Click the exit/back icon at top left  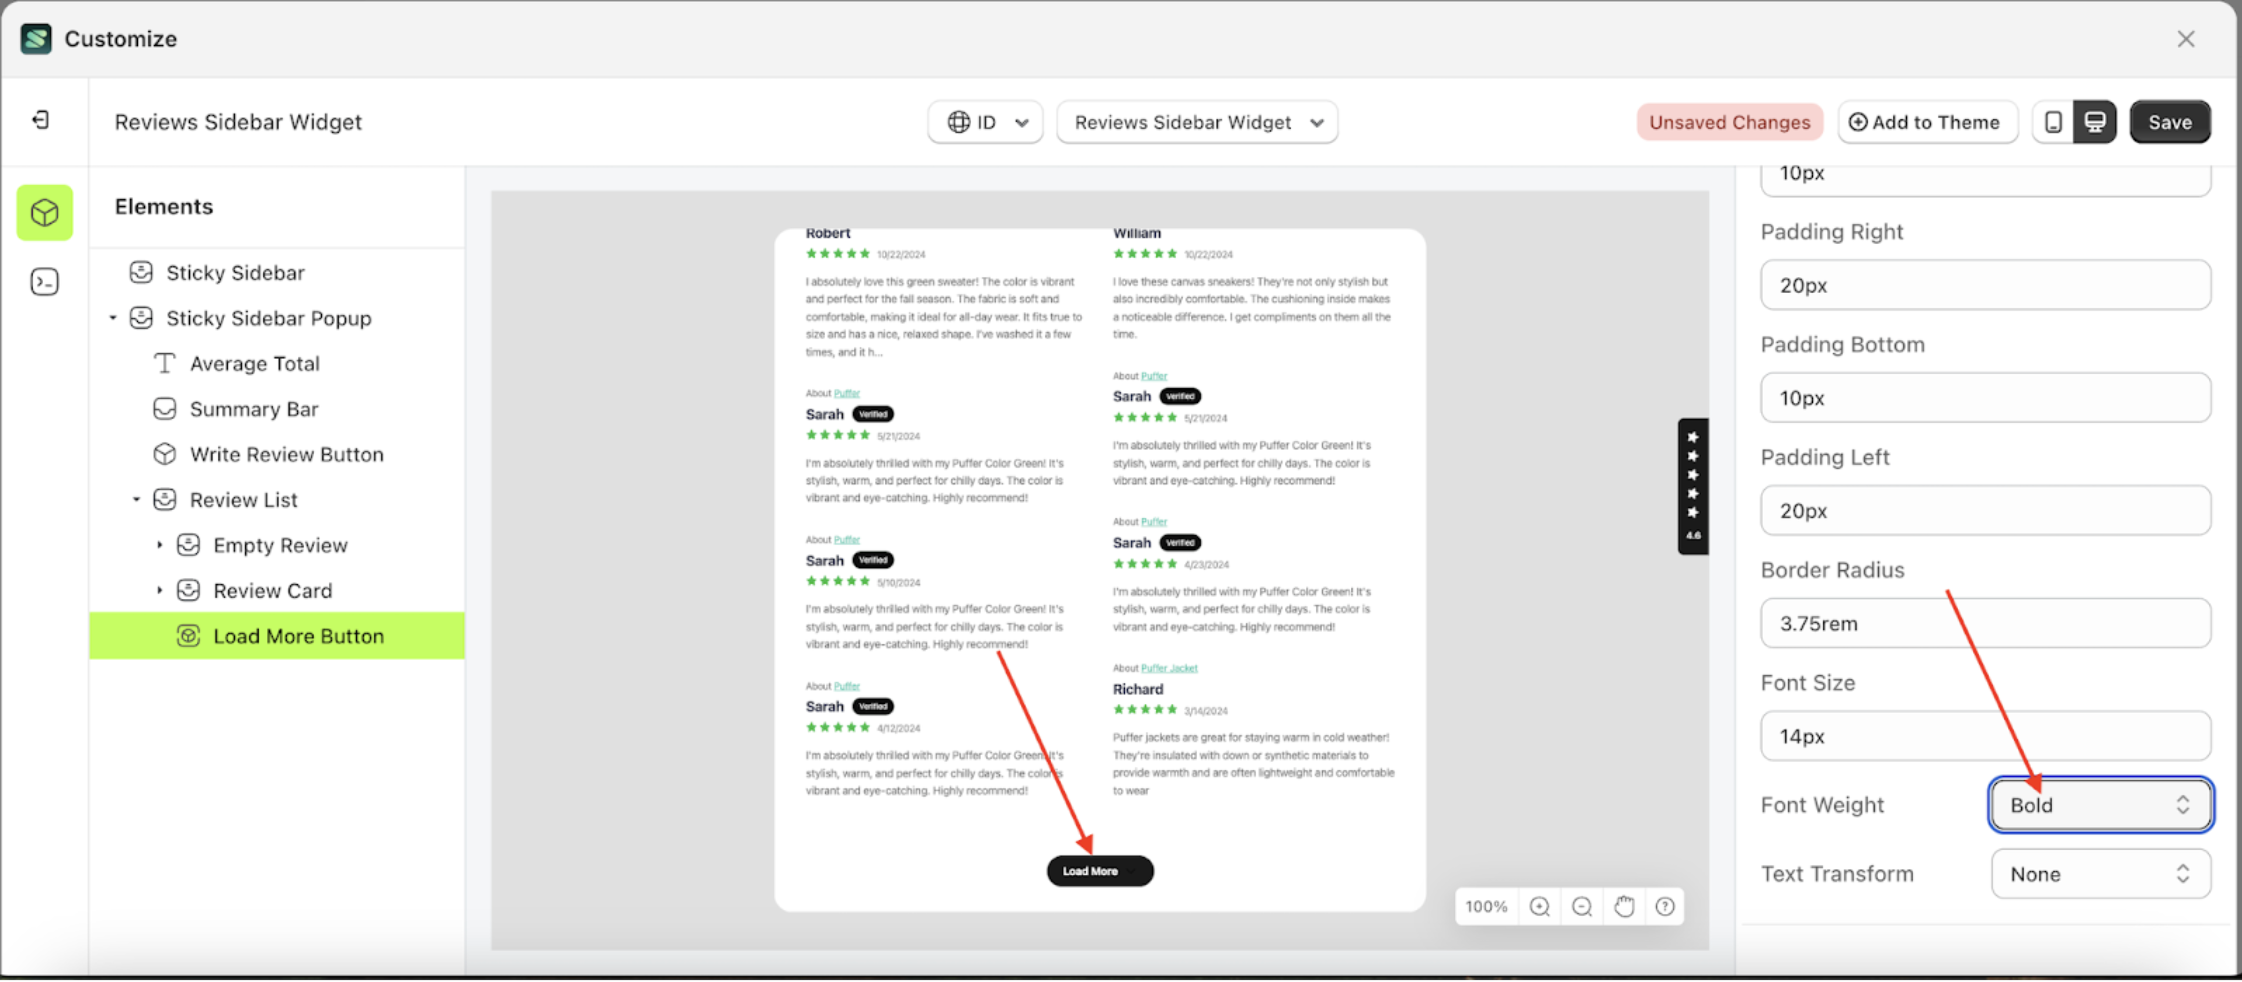41,119
